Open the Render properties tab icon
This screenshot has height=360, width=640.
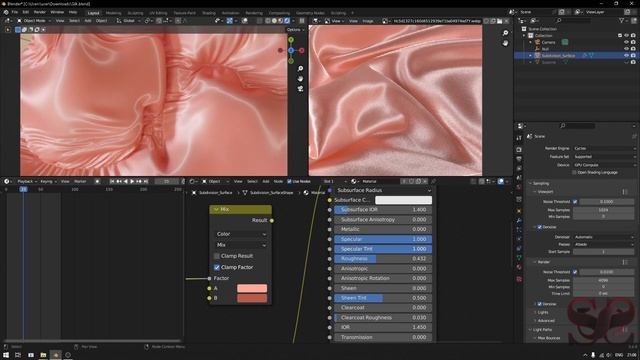pos(519,149)
